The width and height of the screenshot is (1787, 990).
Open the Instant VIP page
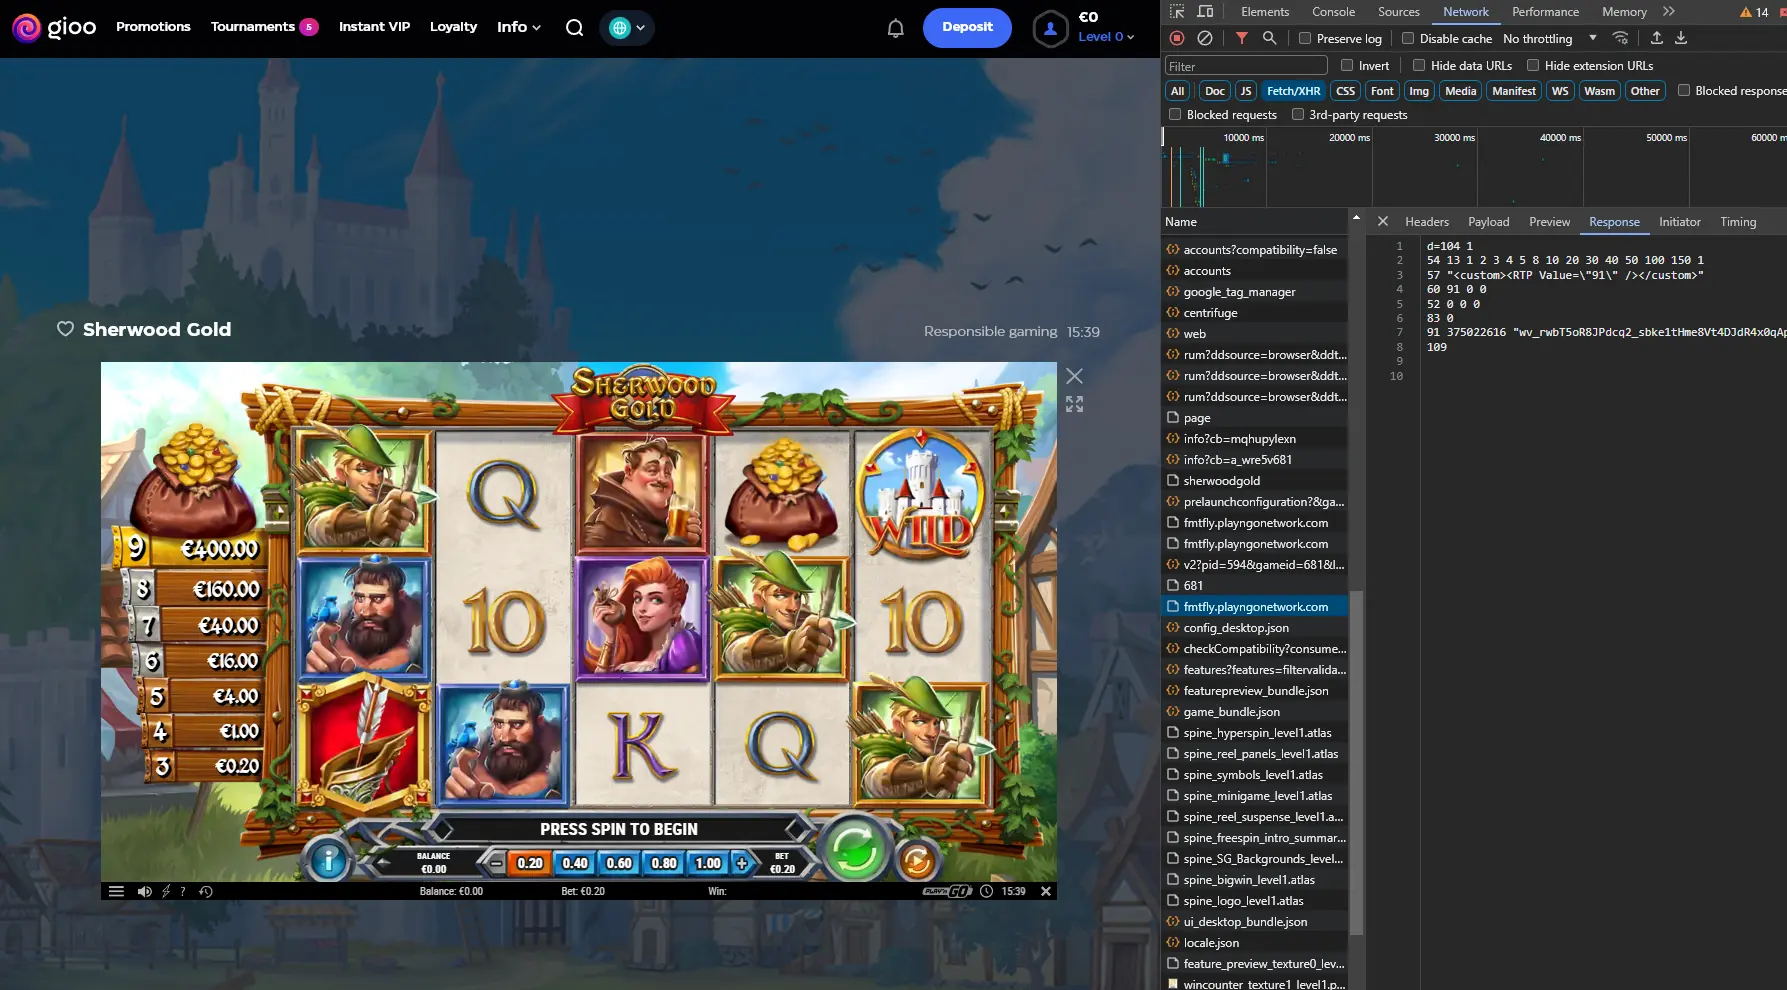click(x=374, y=27)
